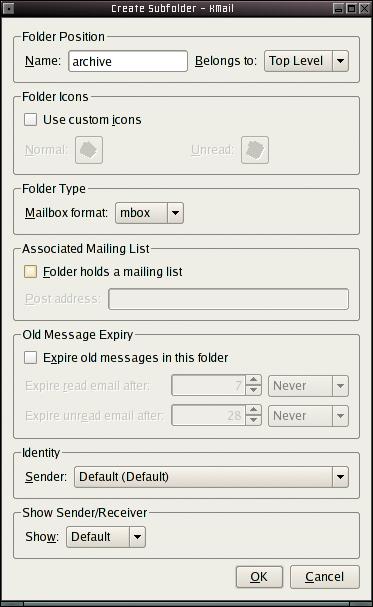The image size is (373, 607).
Task: Open the Mailbox format mbox dropdown
Action: click(149, 213)
